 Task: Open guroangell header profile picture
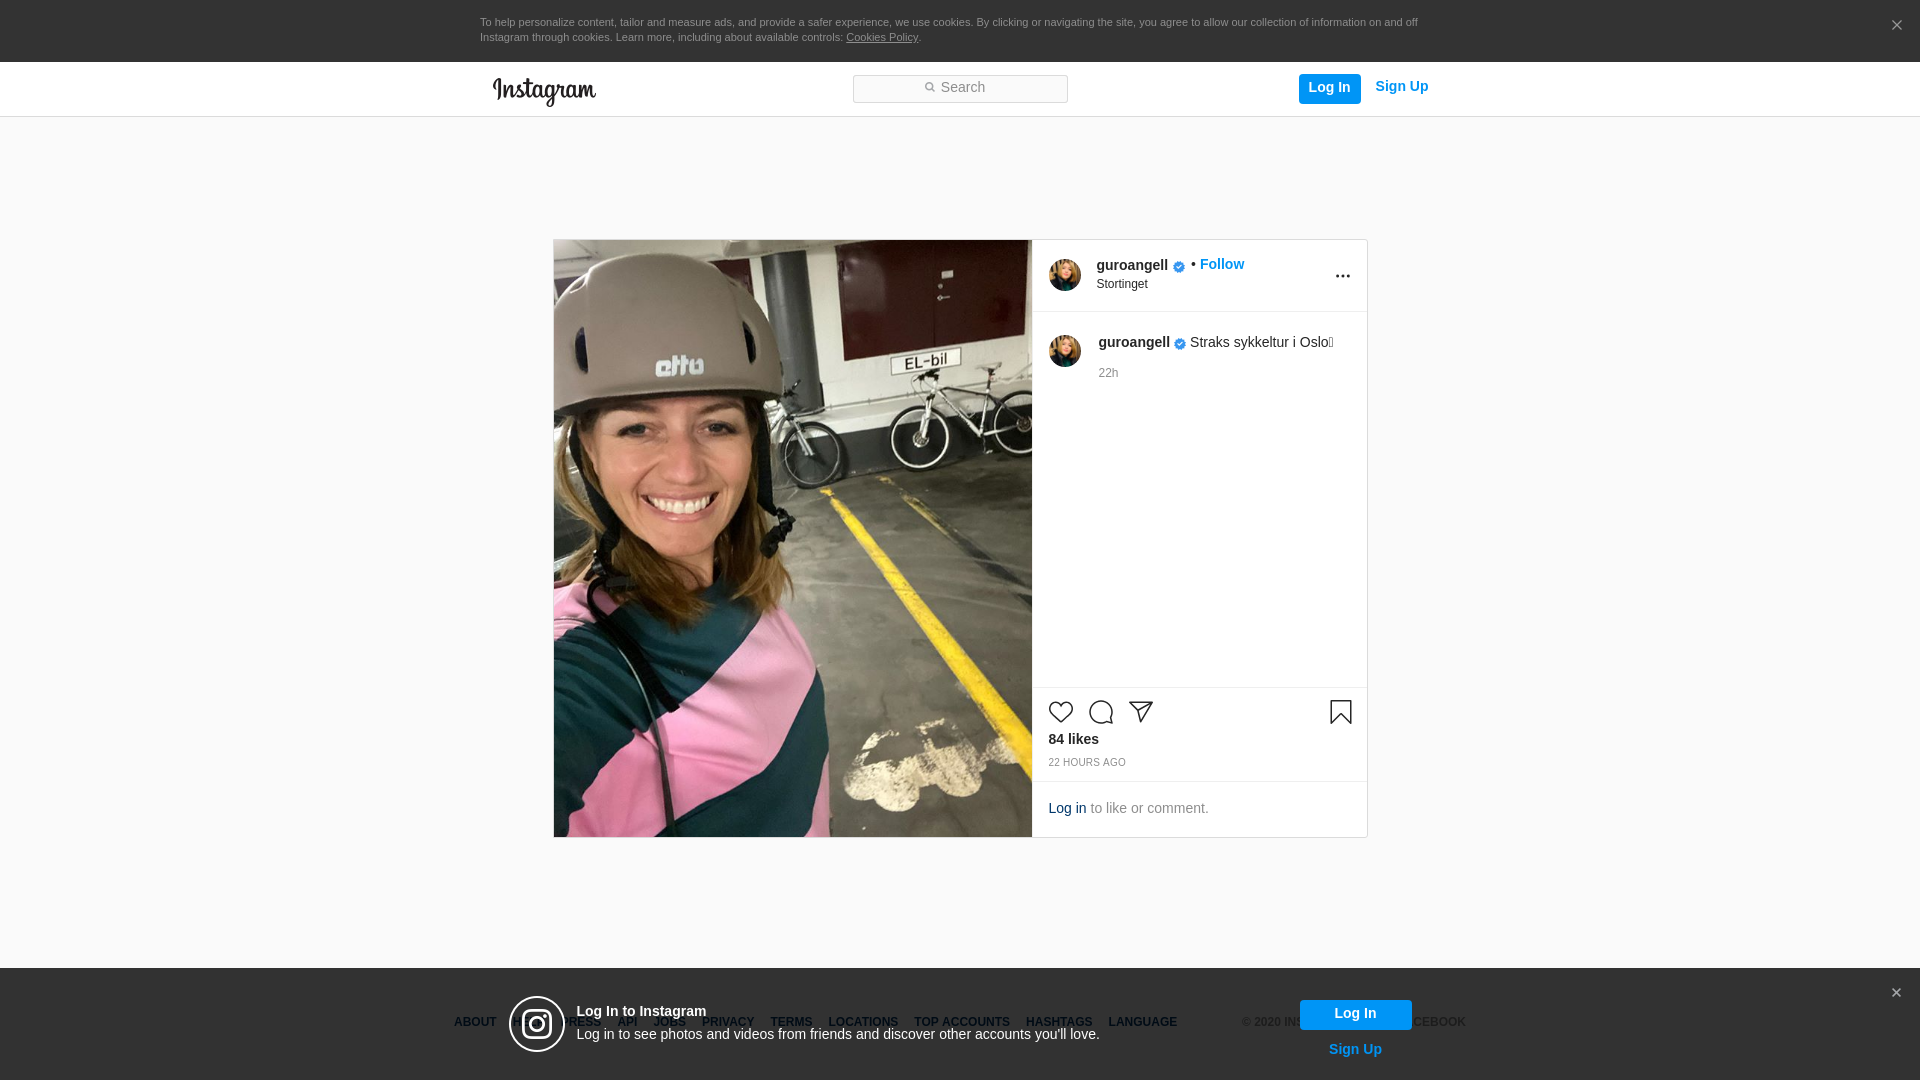(1065, 275)
